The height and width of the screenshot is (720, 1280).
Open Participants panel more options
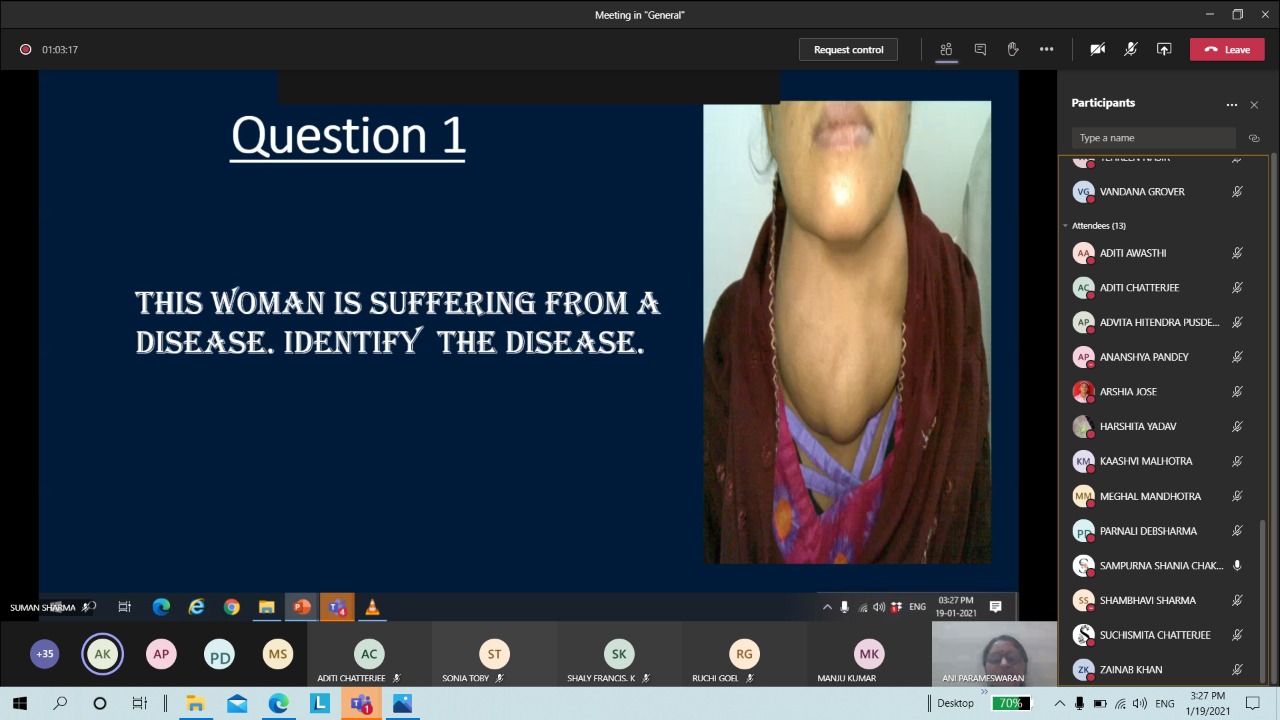(1231, 104)
